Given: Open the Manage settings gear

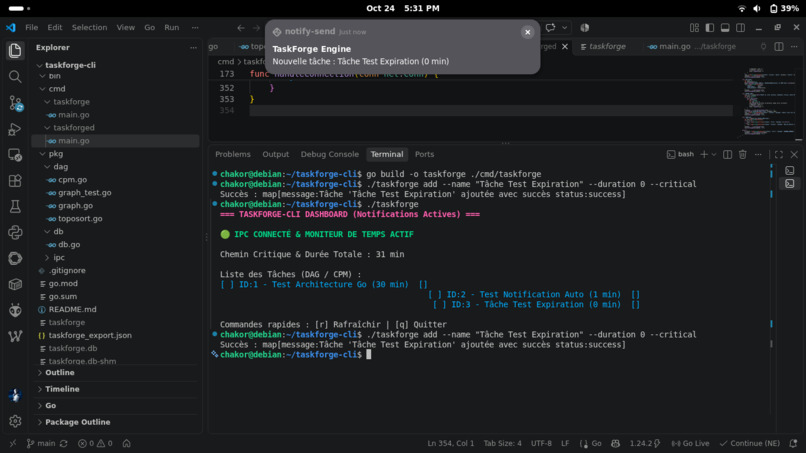Looking at the screenshot, I should (15, 421).
